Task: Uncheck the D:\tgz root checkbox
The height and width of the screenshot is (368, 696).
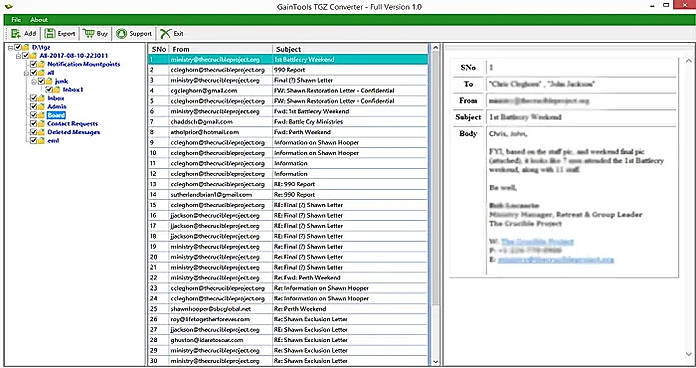Action: click(18, 47)
